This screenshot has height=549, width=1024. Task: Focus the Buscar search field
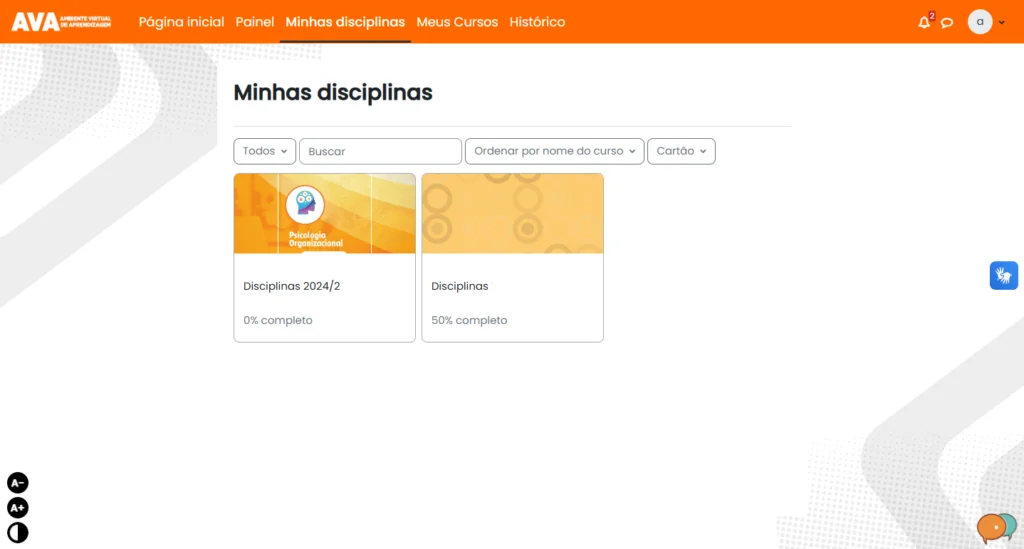[380, 151]
